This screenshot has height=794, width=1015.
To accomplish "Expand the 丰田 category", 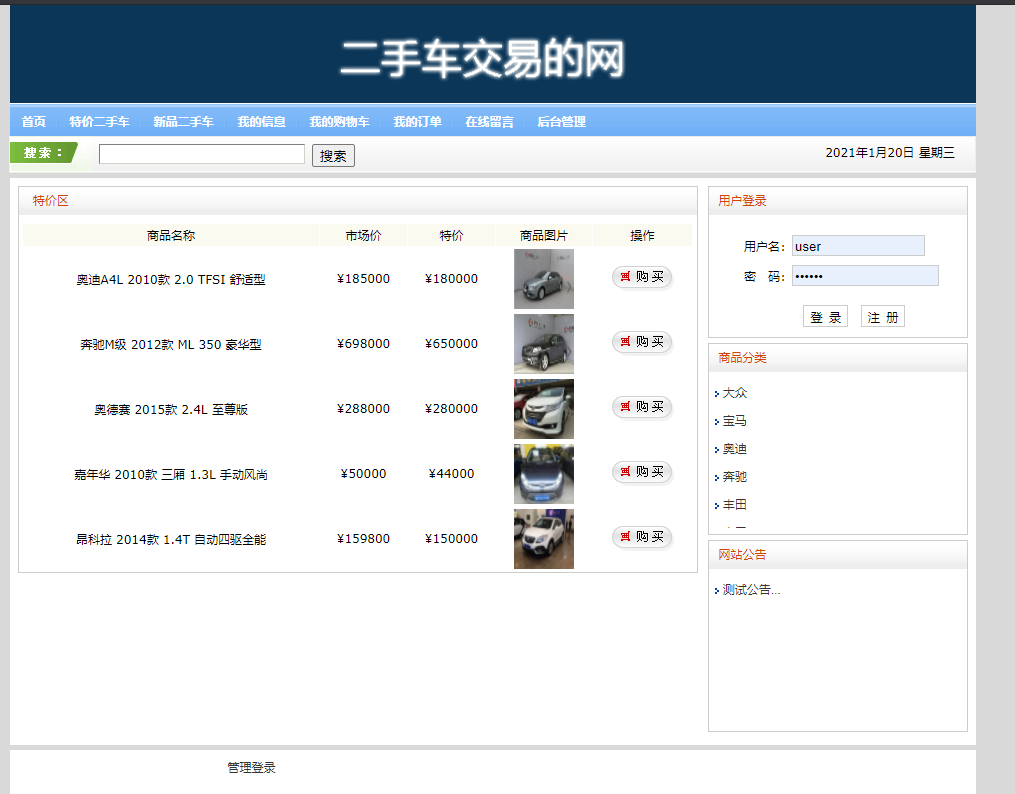I will click(732, 505).
